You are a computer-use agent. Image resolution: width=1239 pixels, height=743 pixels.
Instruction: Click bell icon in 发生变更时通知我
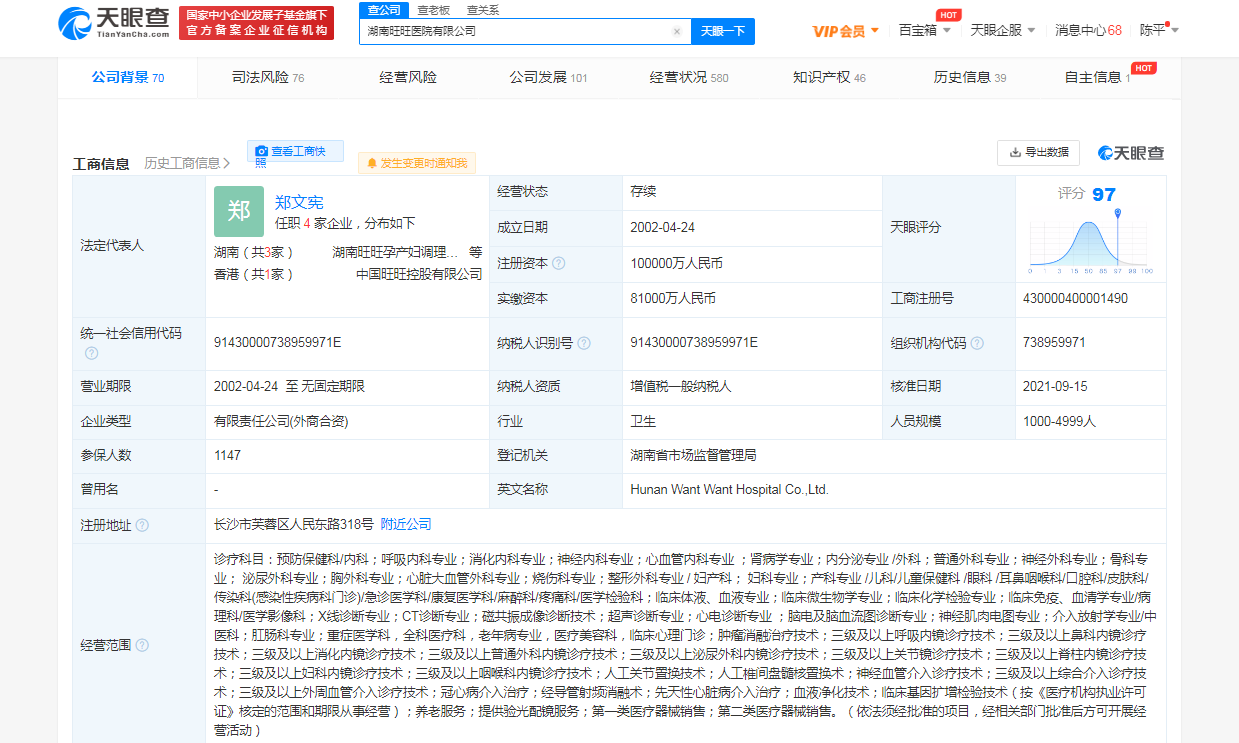[x=372, y=163]
